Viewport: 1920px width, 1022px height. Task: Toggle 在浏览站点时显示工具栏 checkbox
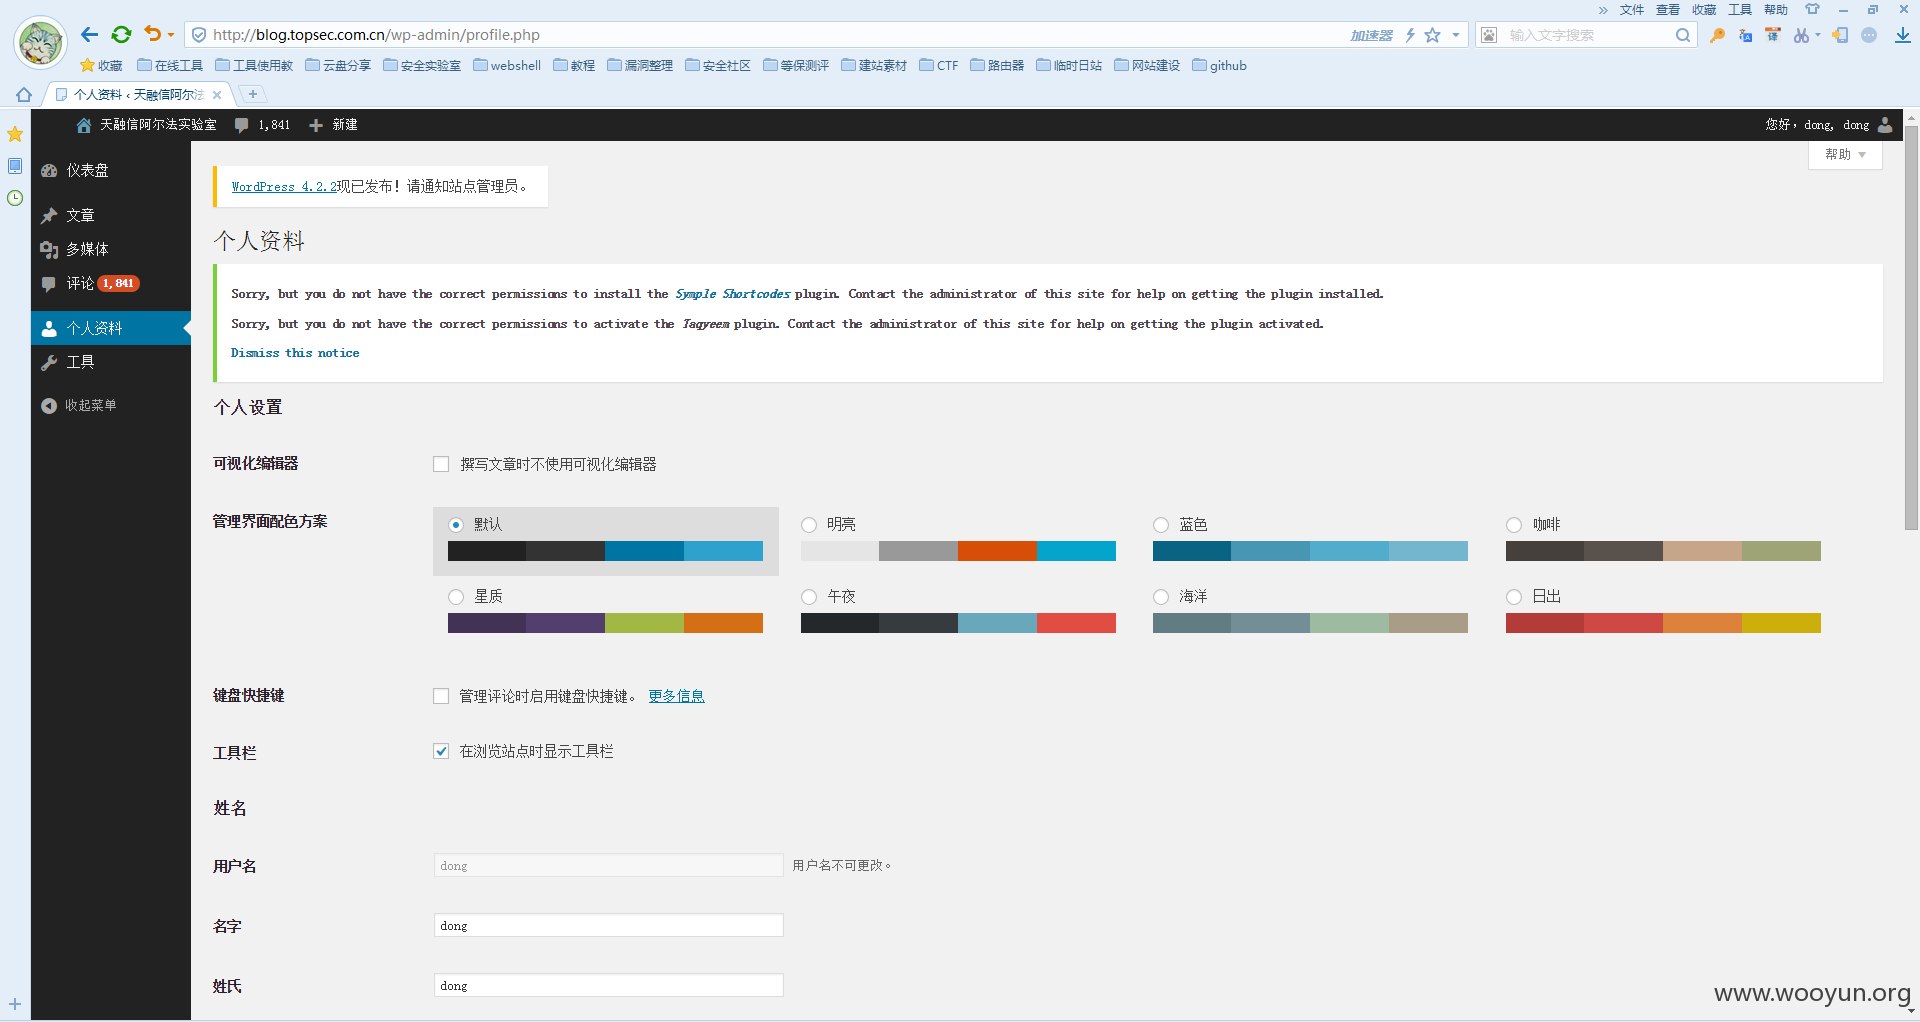click(441, 751)
